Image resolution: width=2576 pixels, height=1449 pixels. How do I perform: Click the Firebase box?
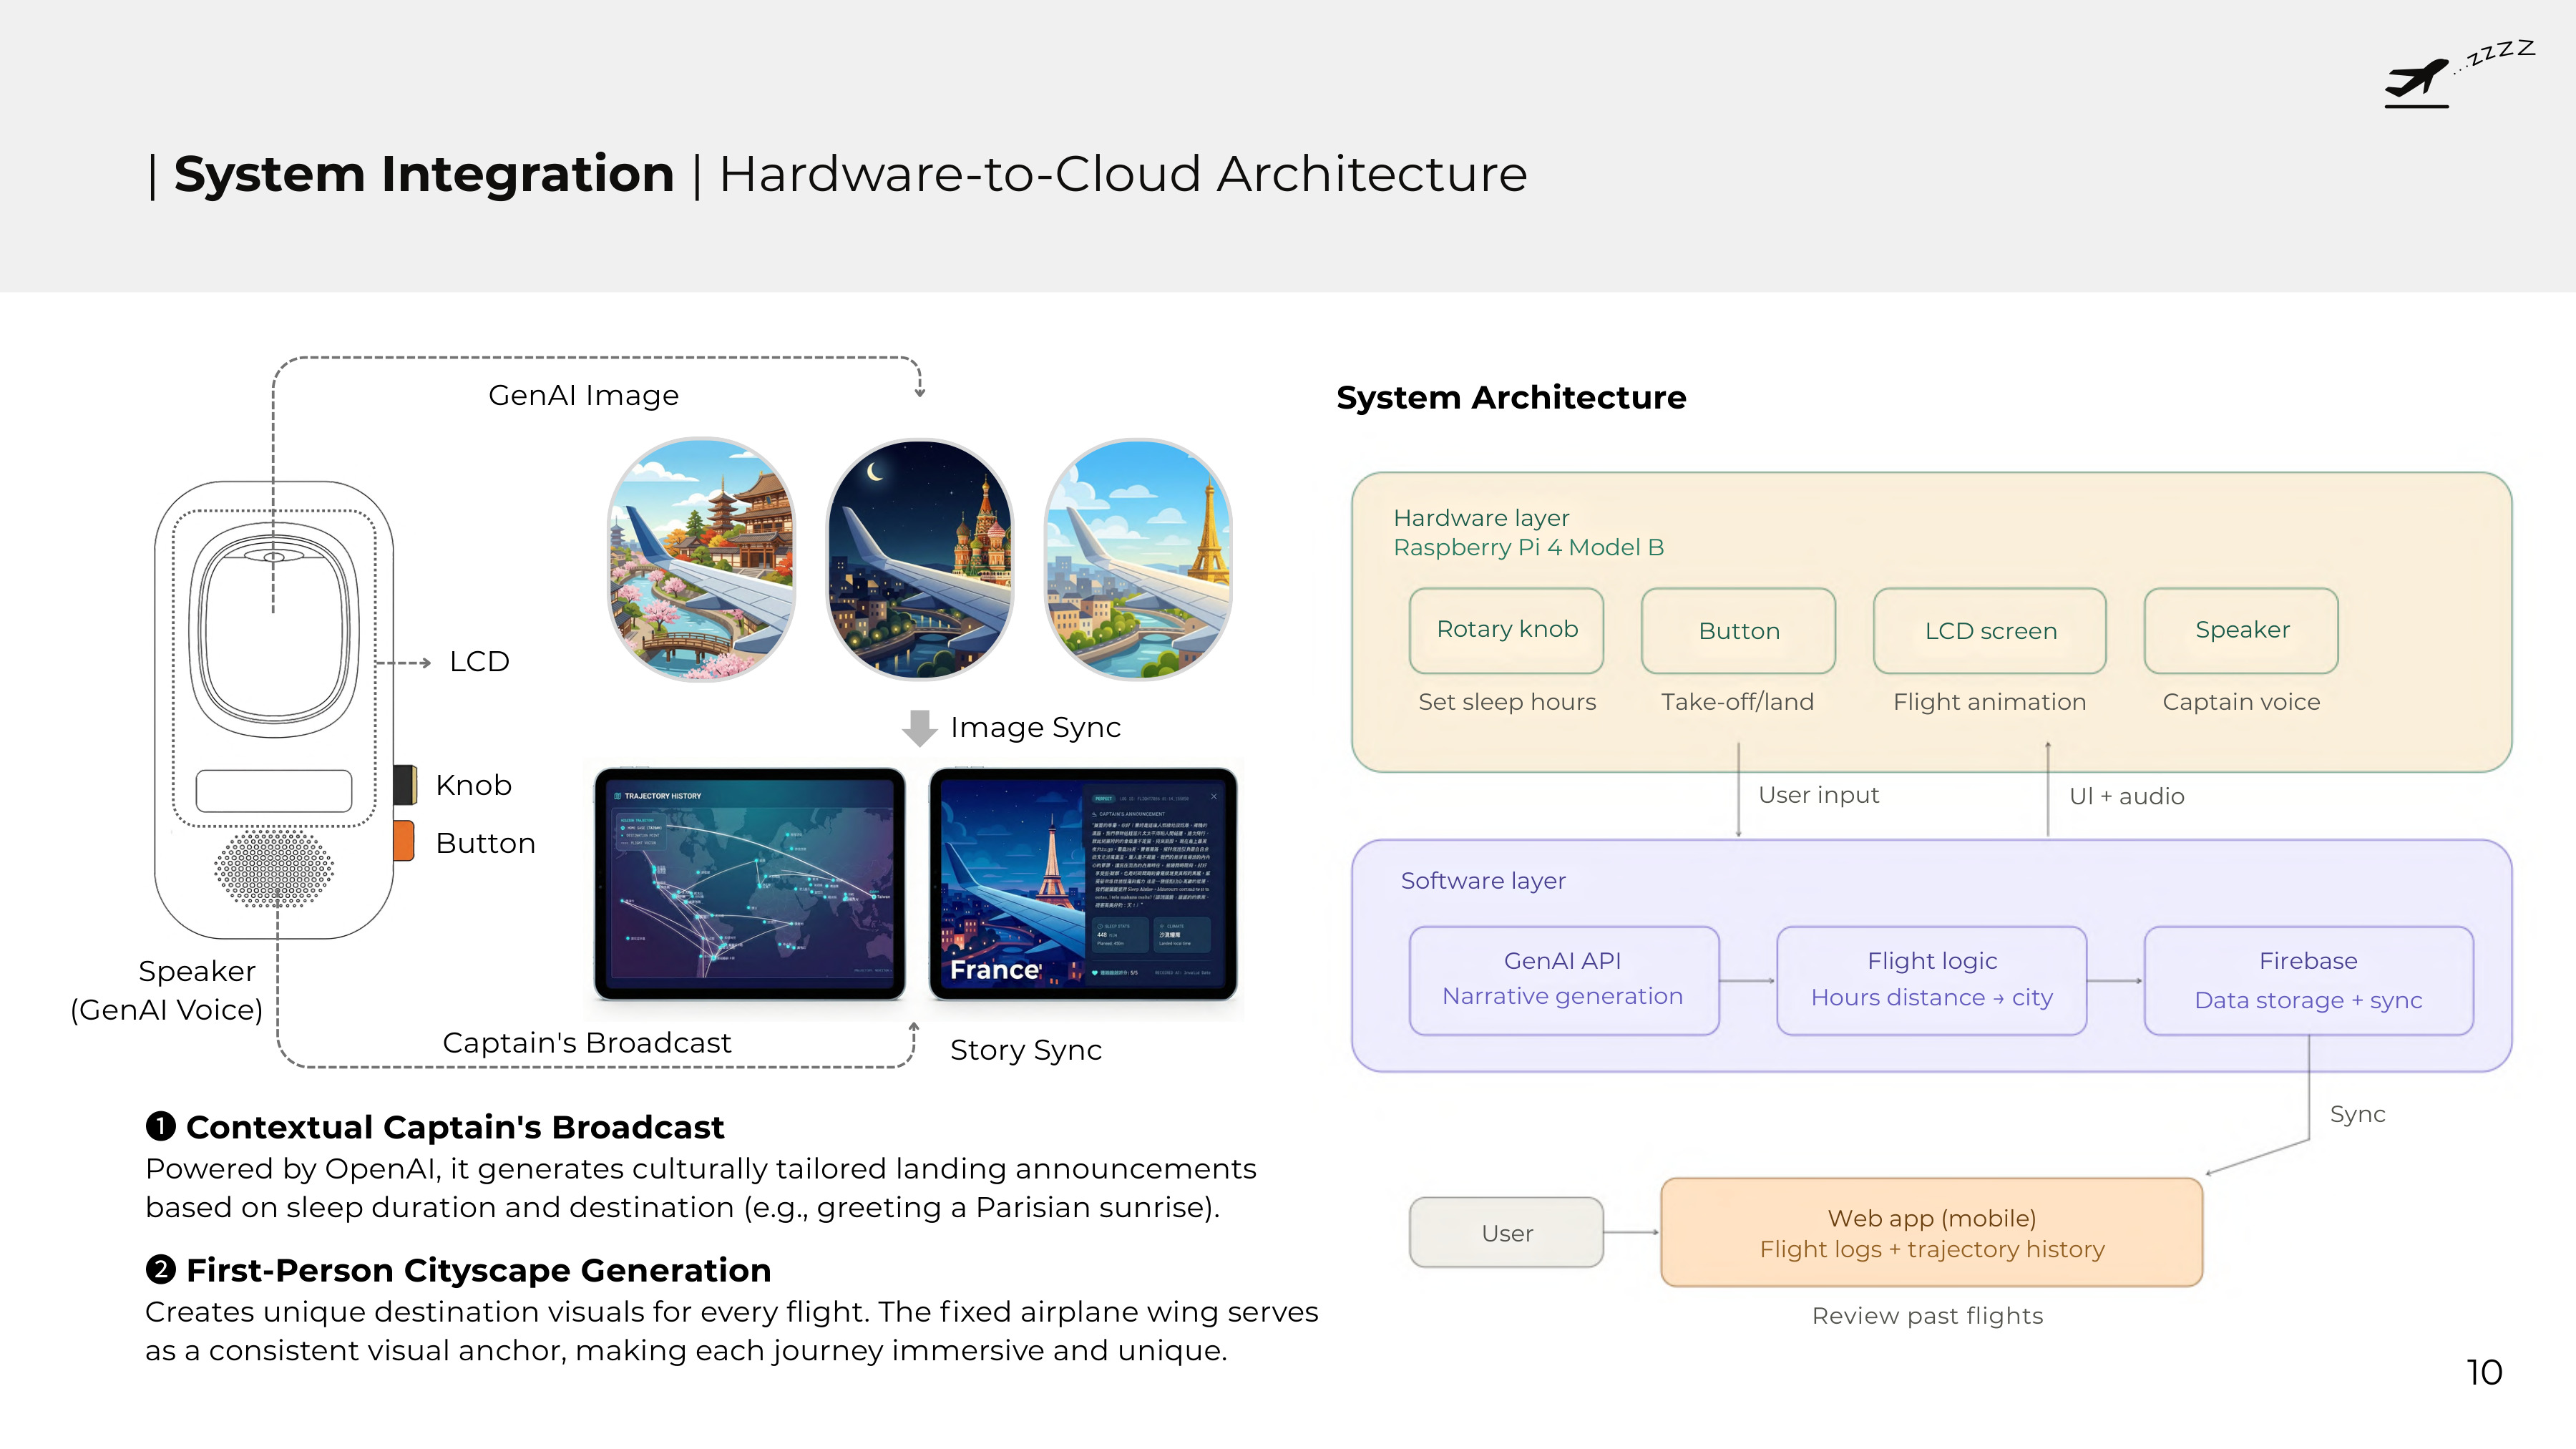click(x=2309, y=980)
